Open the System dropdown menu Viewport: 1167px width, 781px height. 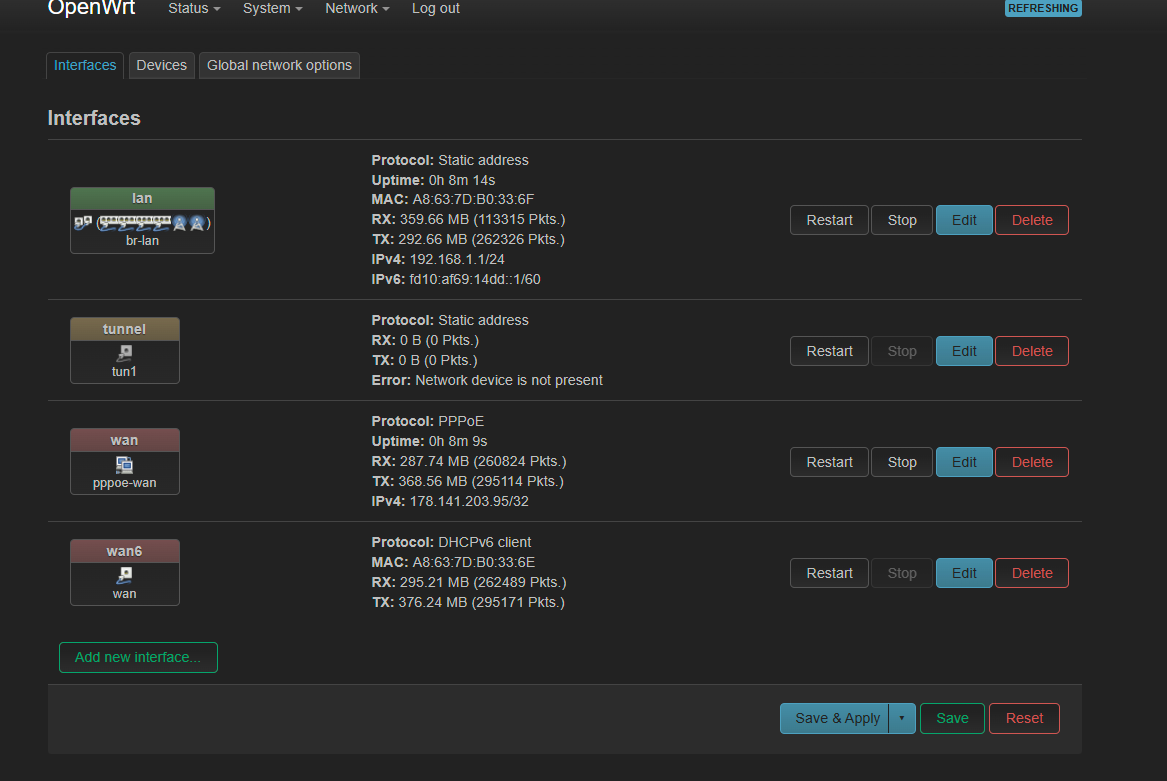(272, 9)
